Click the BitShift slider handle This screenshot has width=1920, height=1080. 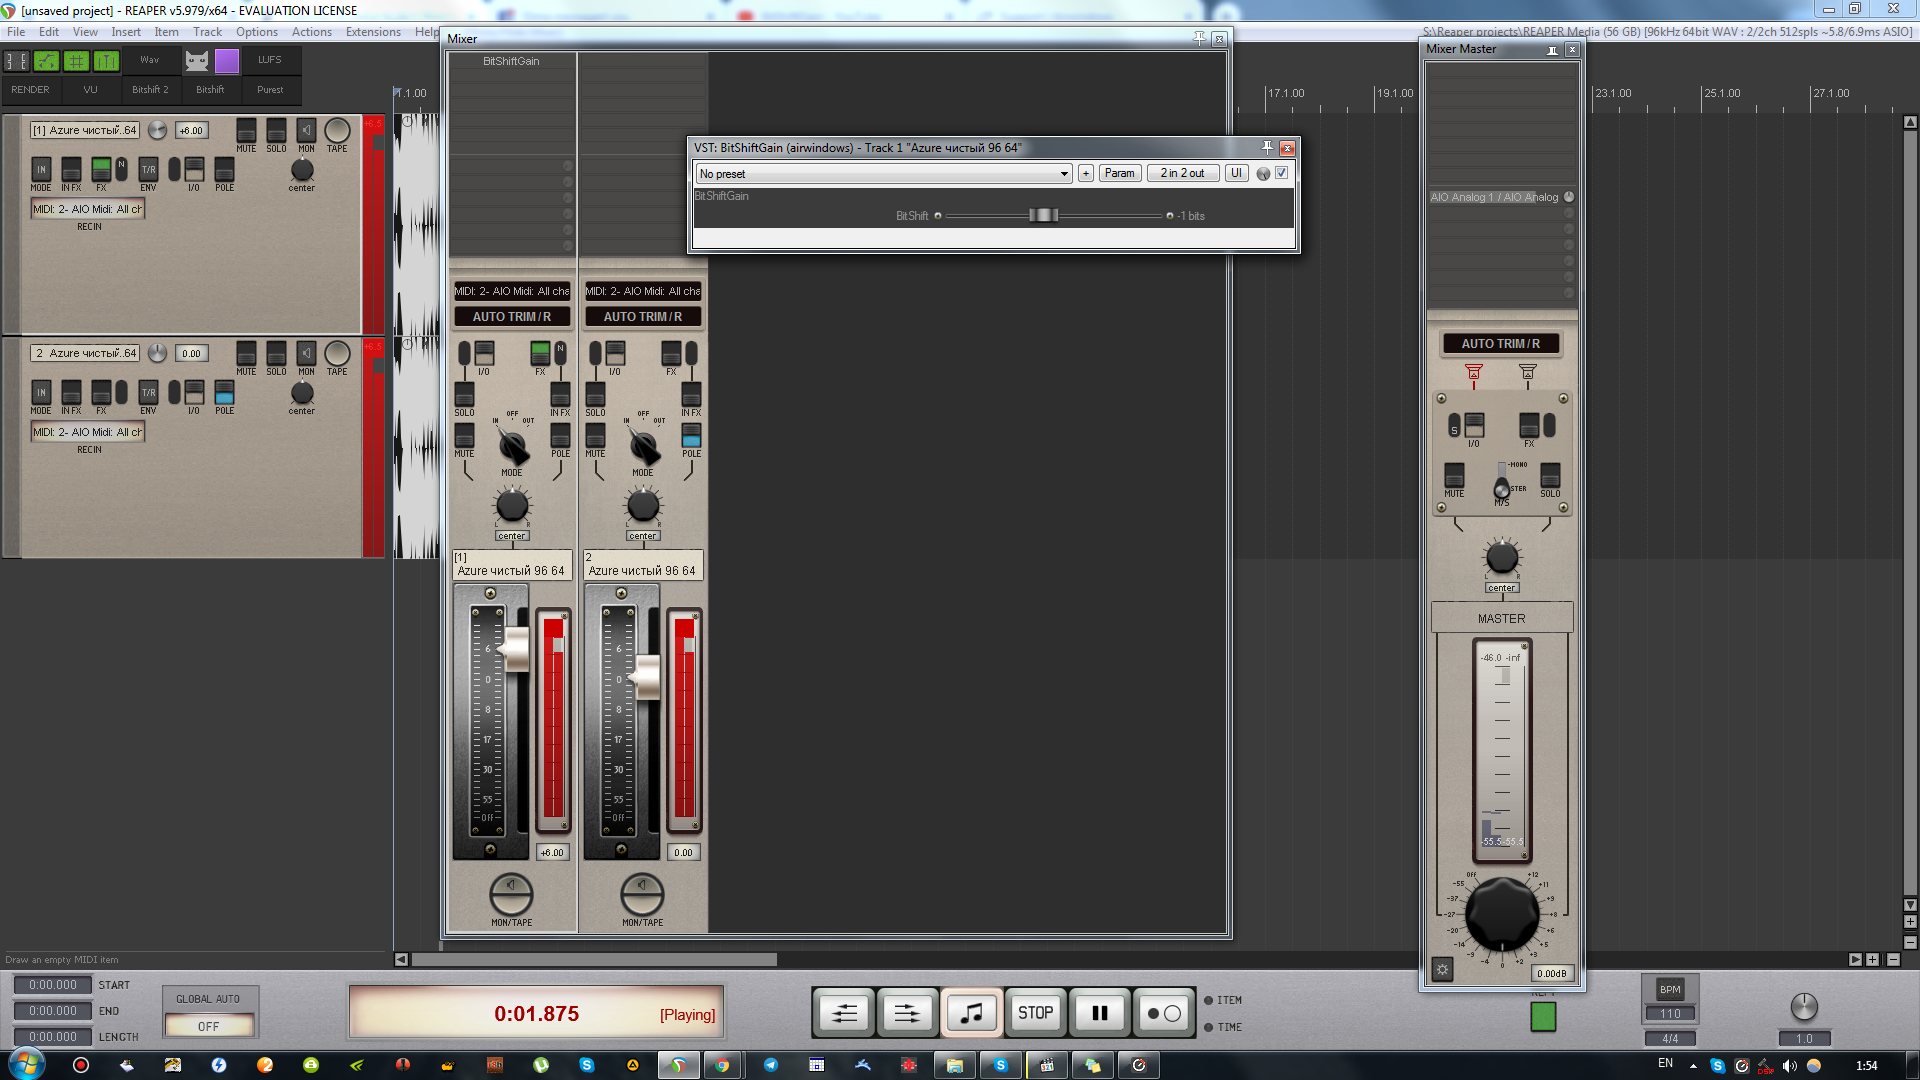[x=1043, y=216]
